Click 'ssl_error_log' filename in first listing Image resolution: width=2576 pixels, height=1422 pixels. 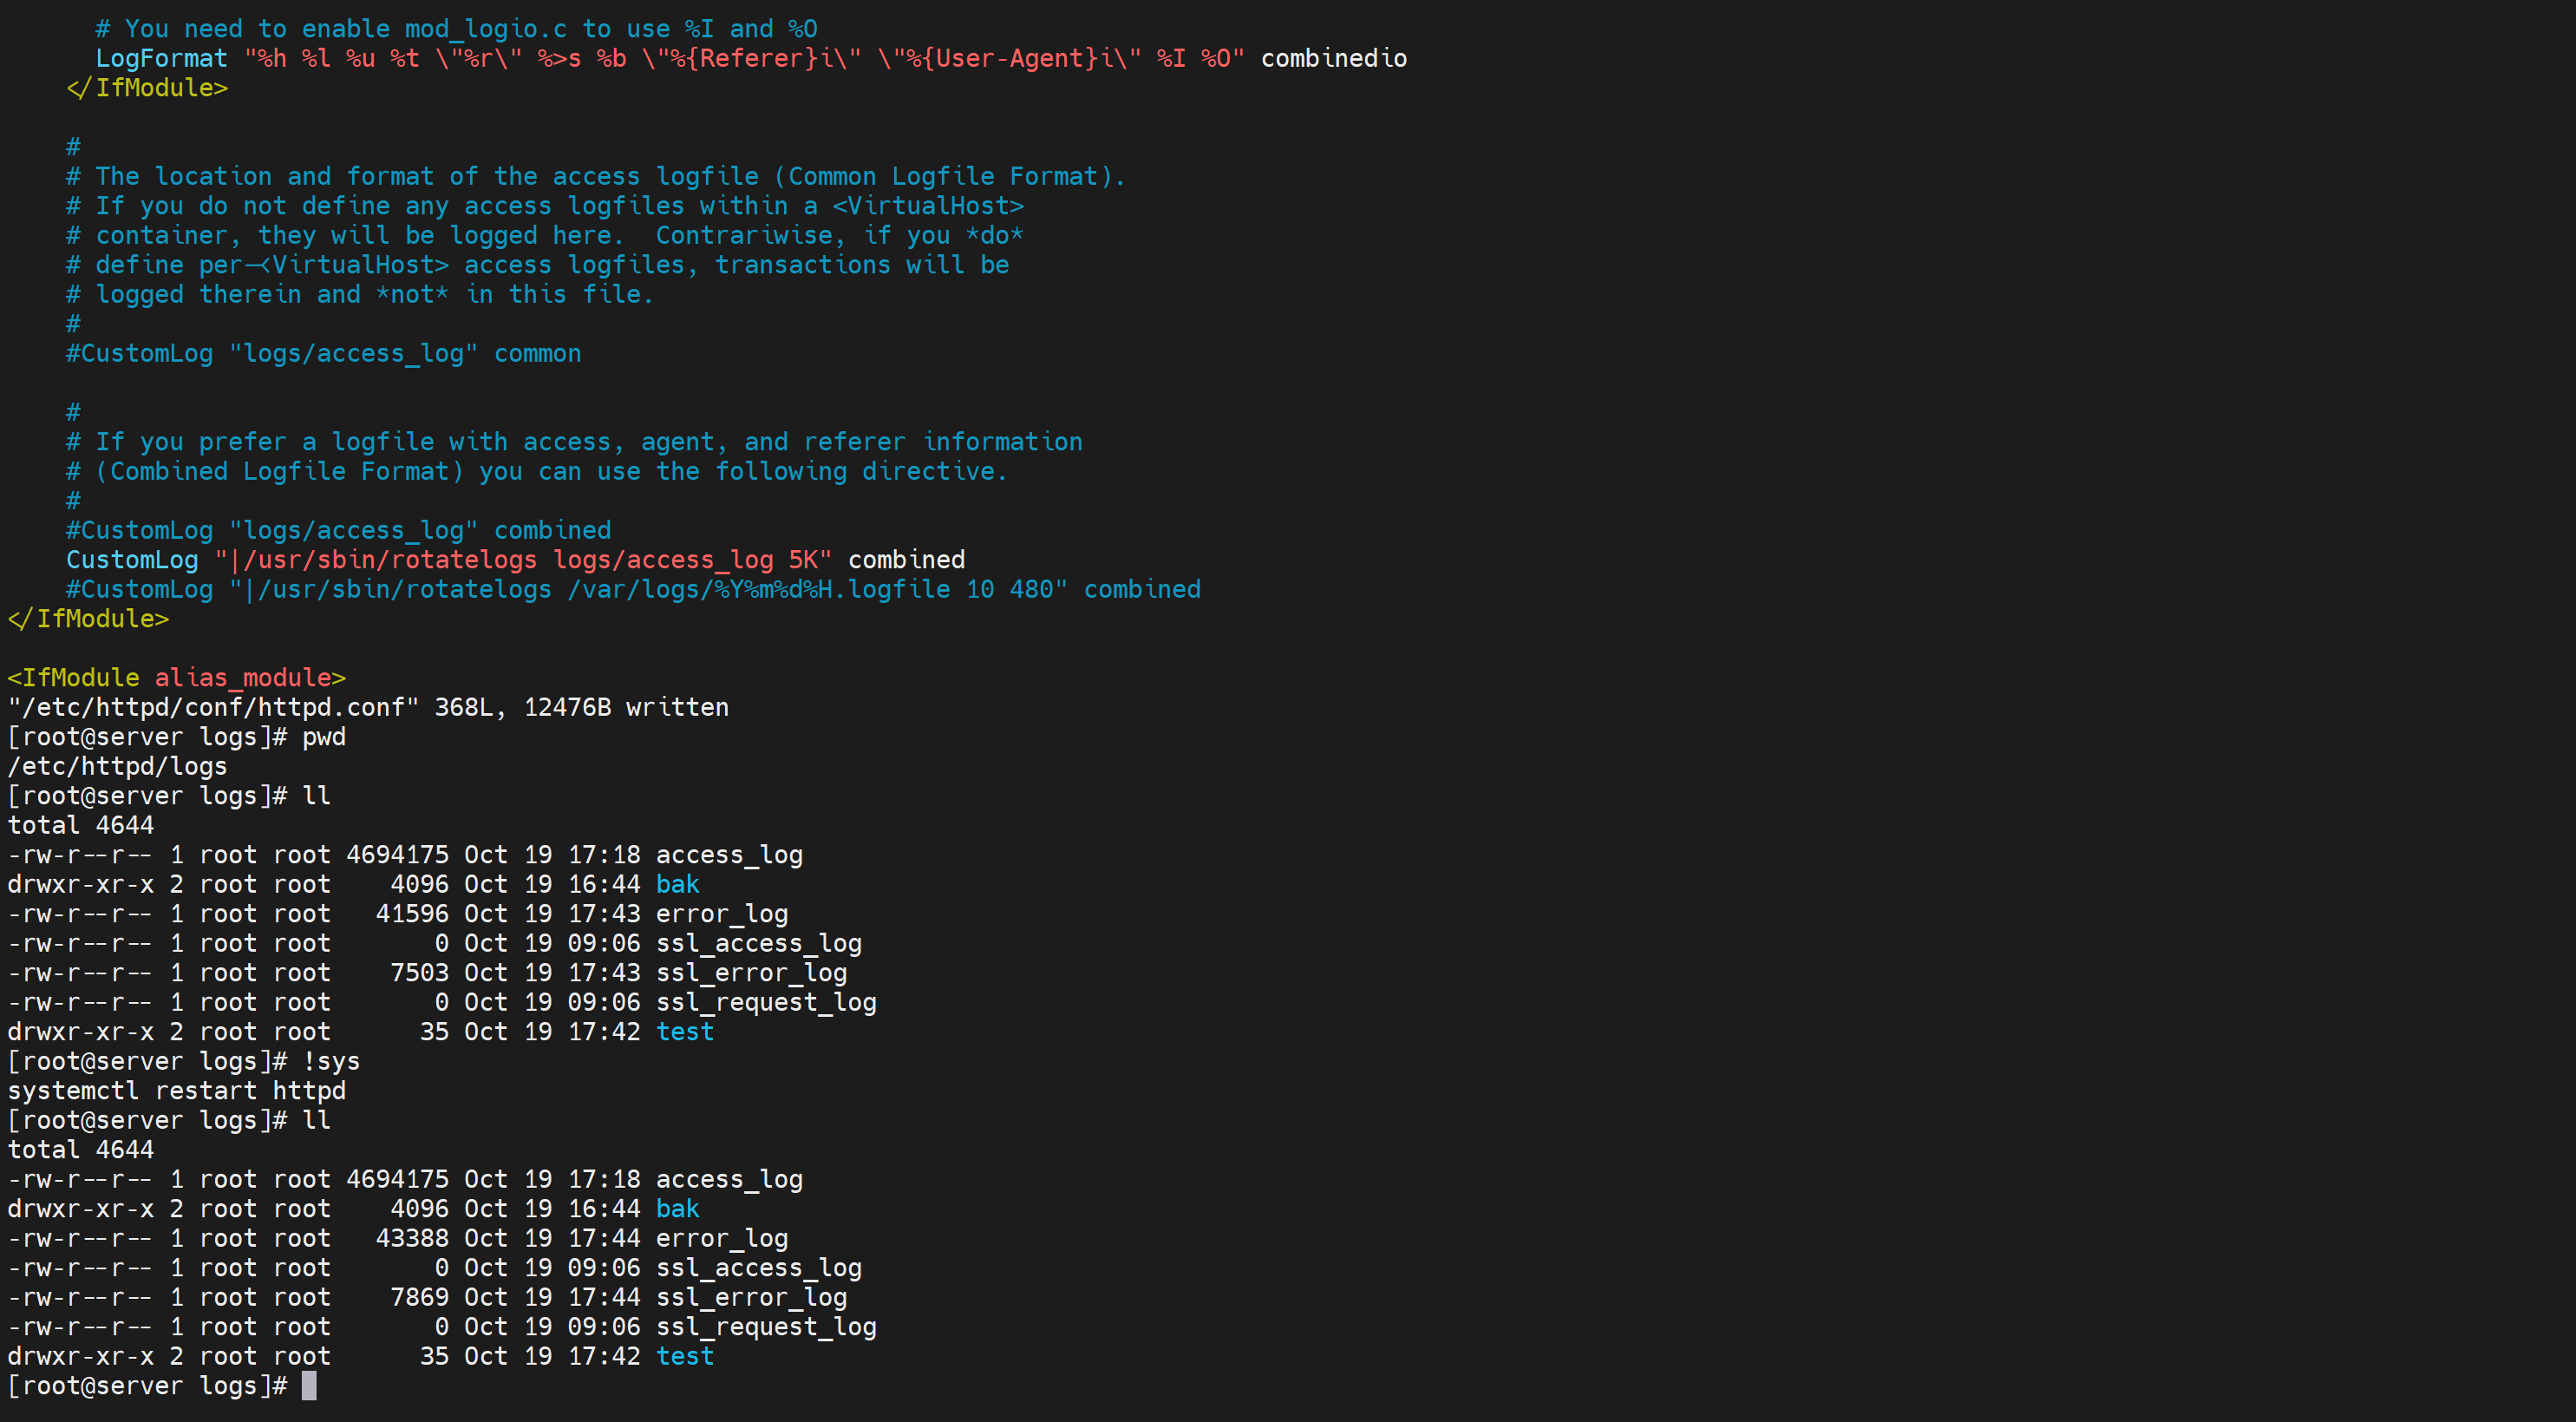coord(751,973)
